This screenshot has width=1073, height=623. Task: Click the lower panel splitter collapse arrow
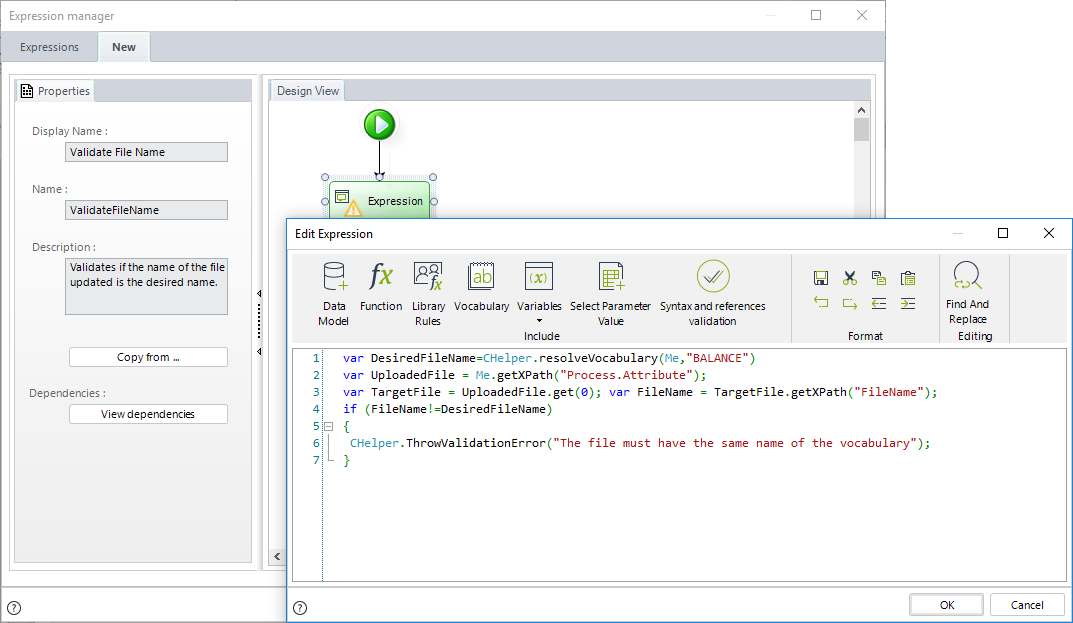coord(259,351)
